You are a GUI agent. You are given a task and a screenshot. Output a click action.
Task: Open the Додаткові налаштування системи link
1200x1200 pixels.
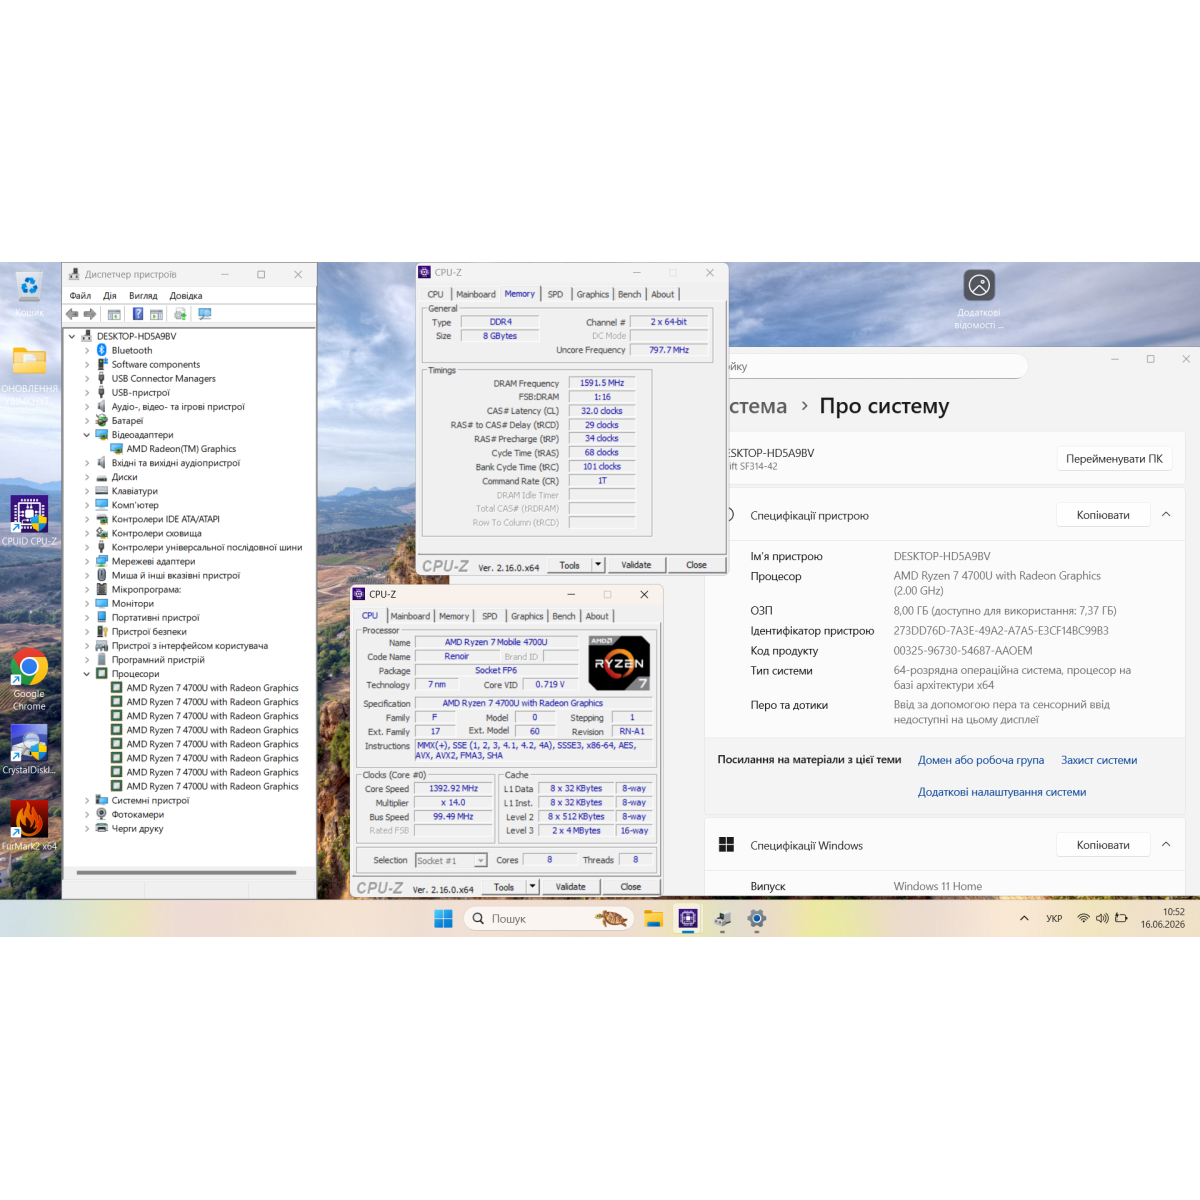(1002, 792)
